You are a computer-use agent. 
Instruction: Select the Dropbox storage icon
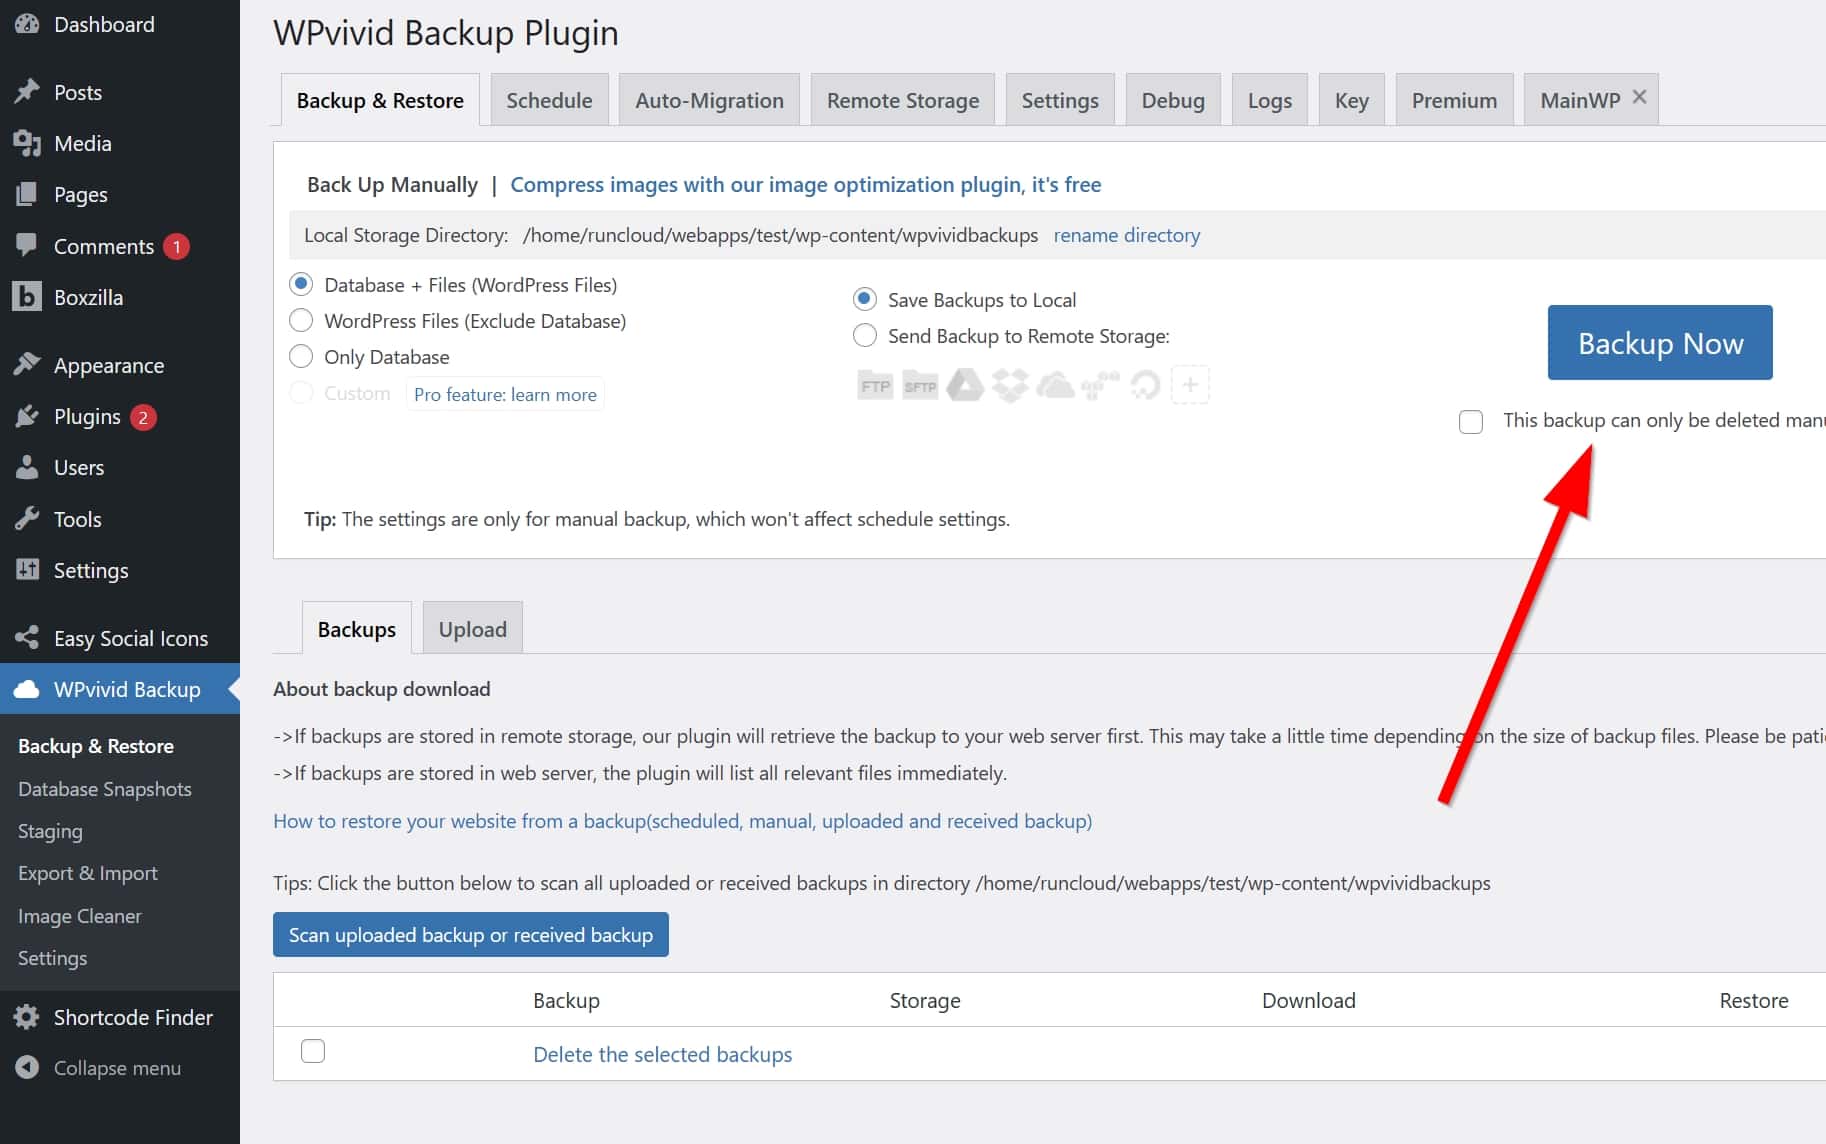click(1010, 386)
